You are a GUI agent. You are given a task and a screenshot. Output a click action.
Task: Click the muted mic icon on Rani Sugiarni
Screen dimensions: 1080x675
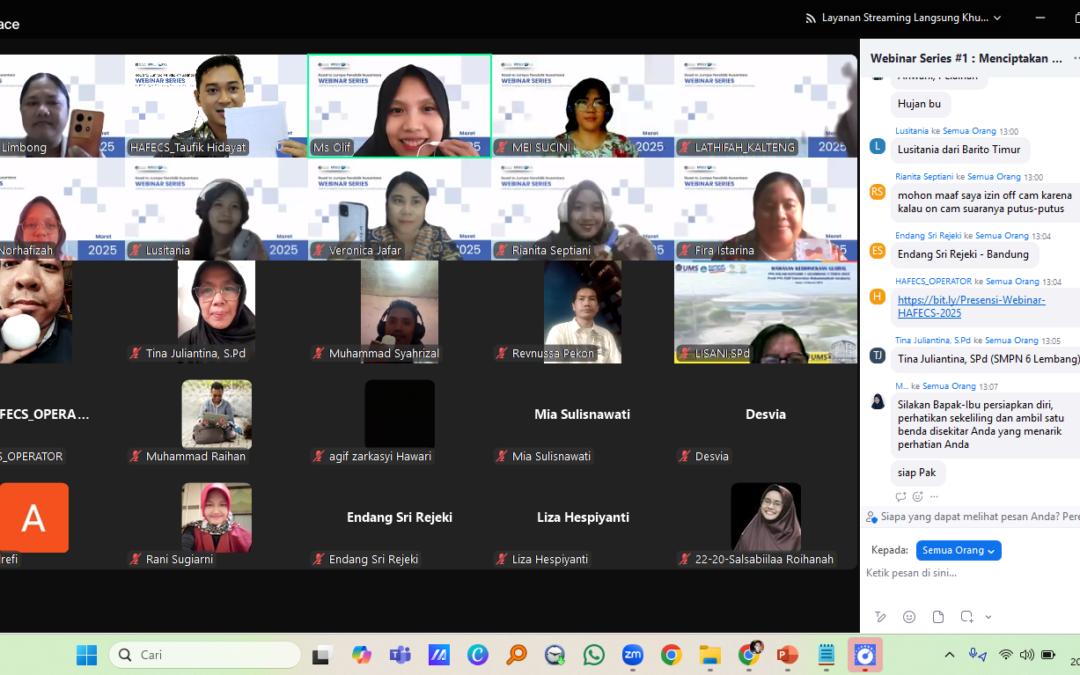coord(136,559)
